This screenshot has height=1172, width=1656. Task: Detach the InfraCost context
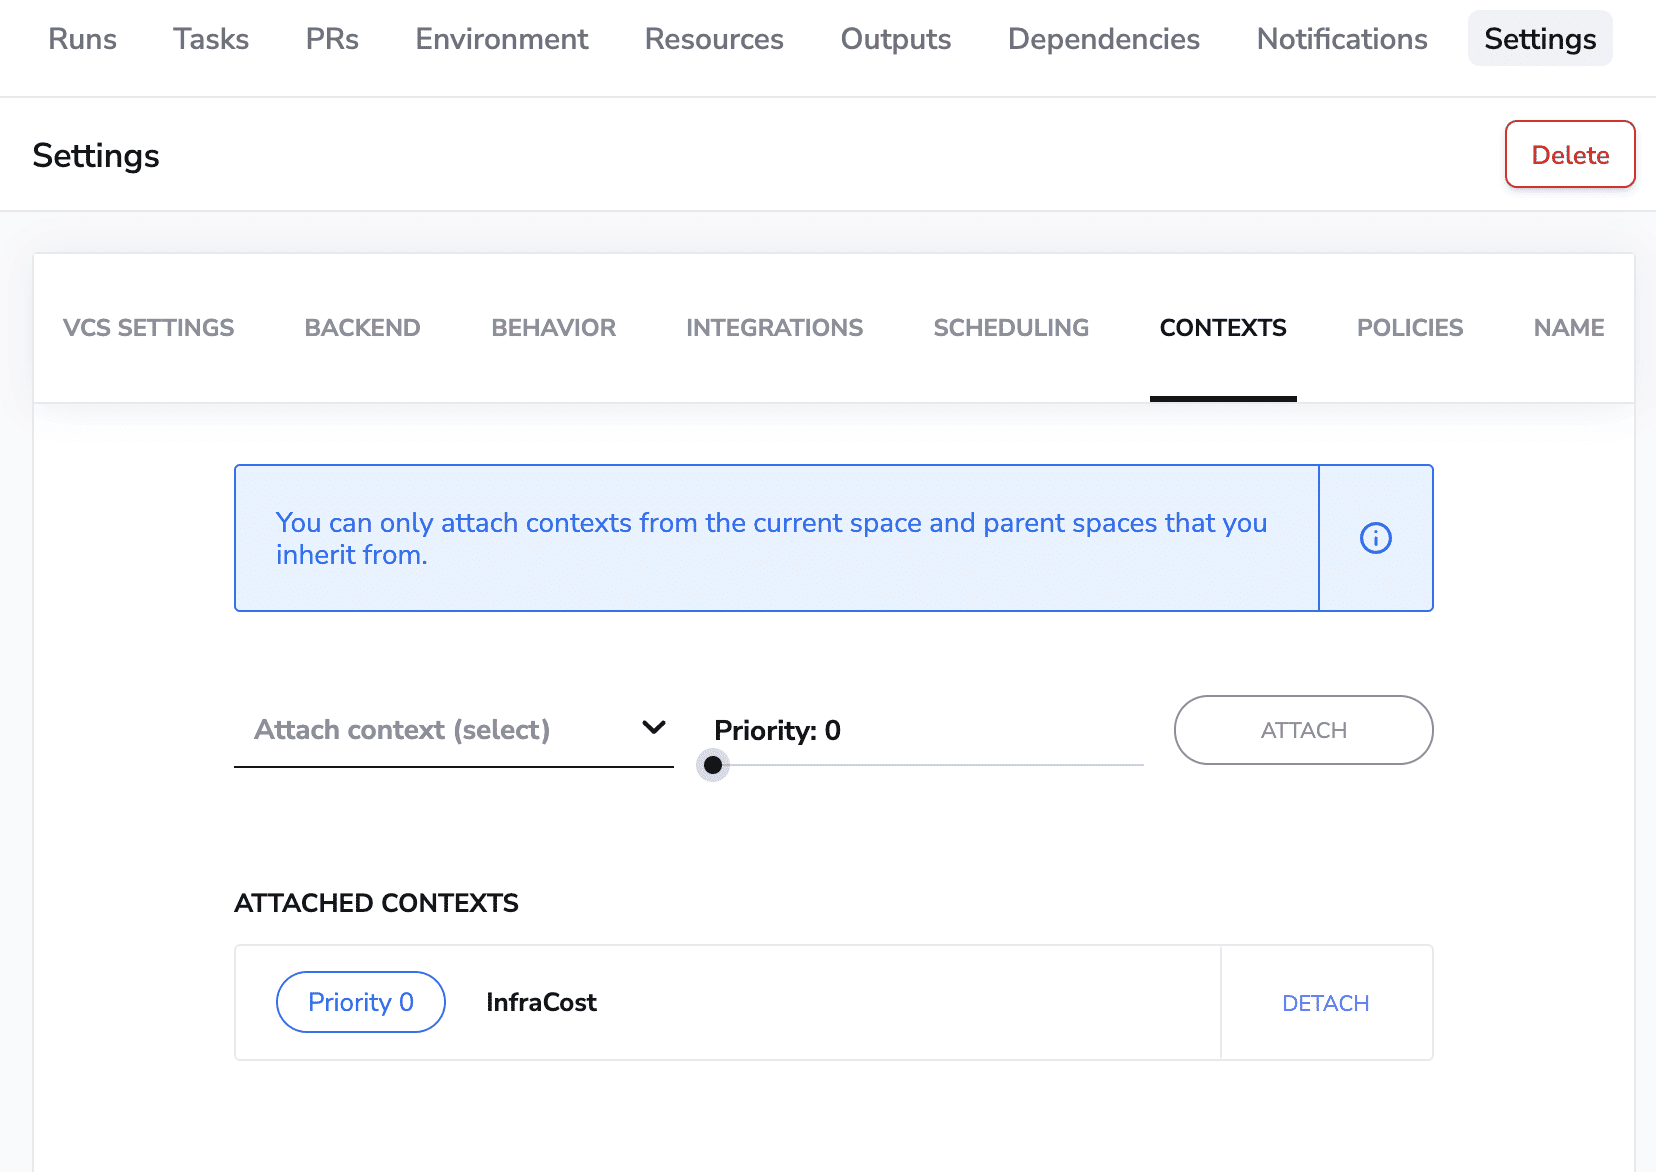click(x=1325, y=1002)
